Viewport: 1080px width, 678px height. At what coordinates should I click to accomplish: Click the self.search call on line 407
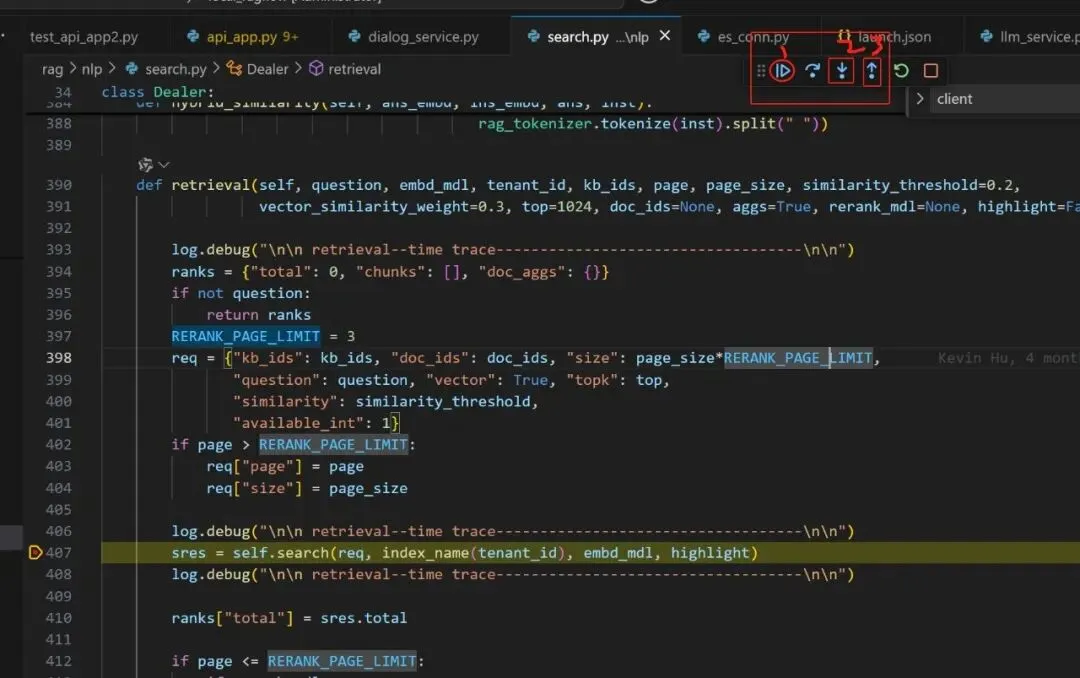coord(281,553)
